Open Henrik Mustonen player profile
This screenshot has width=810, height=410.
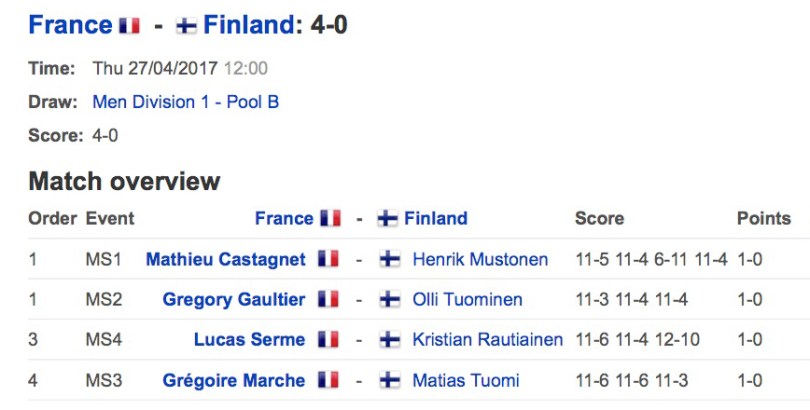click(480, 259)
